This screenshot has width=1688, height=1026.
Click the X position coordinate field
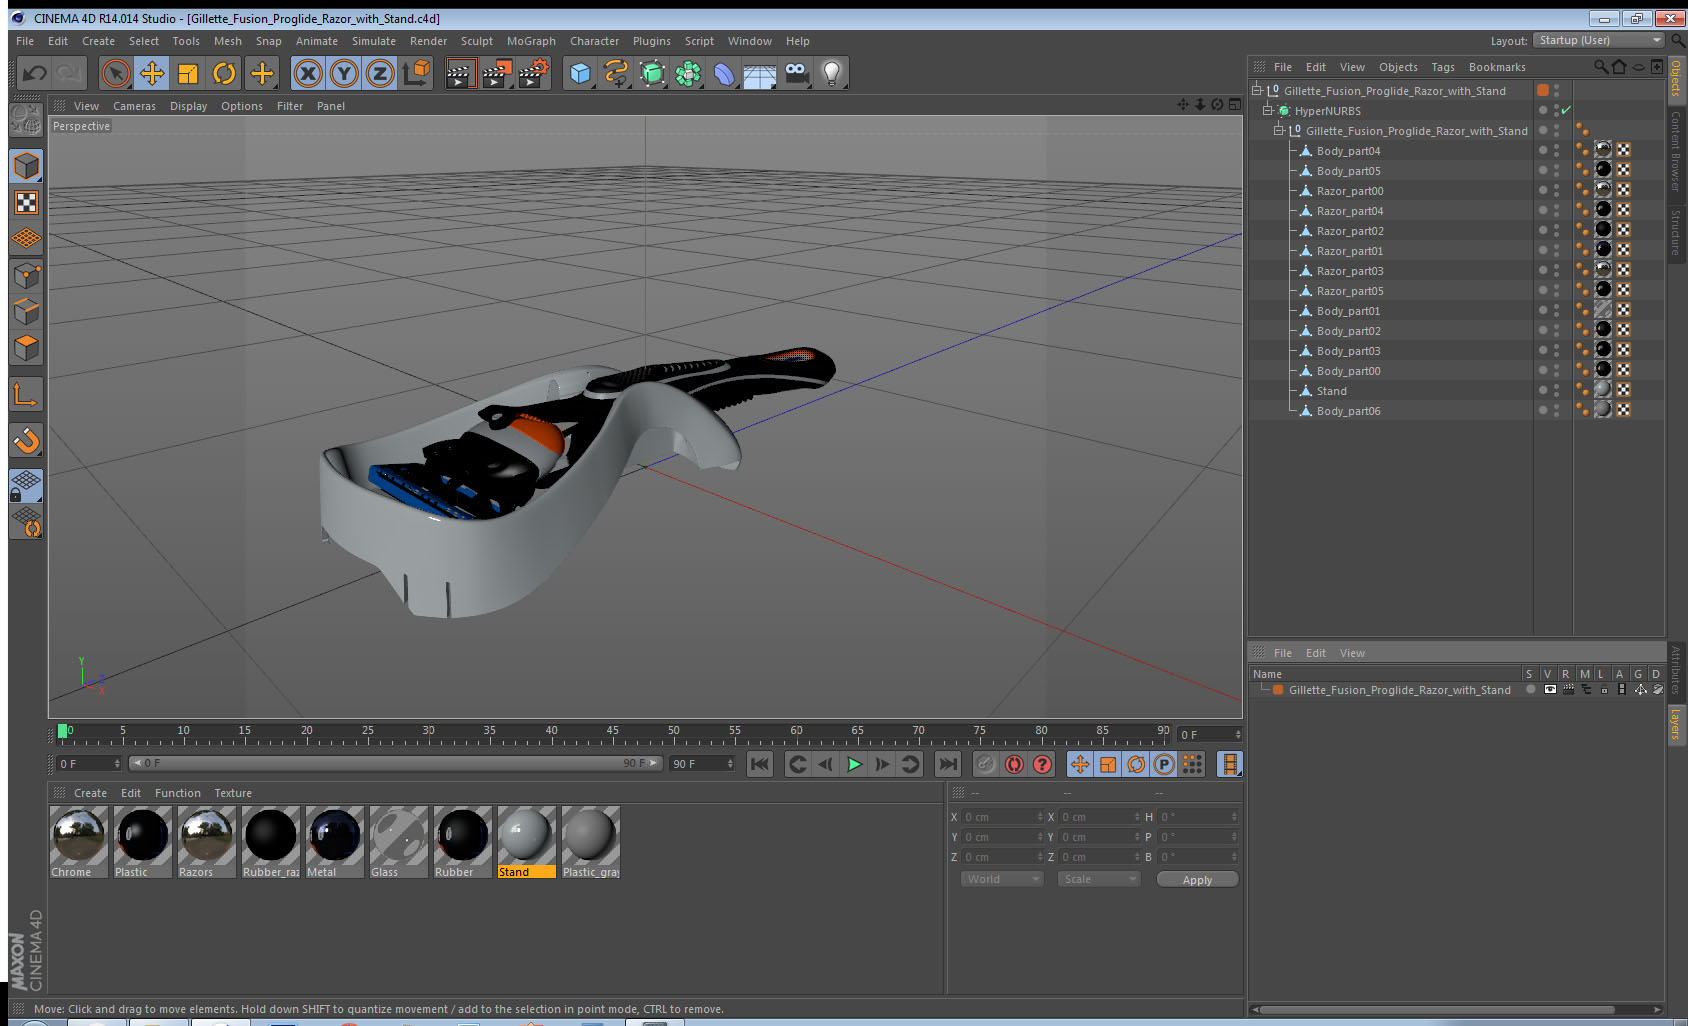click(x=1002, y=817)
